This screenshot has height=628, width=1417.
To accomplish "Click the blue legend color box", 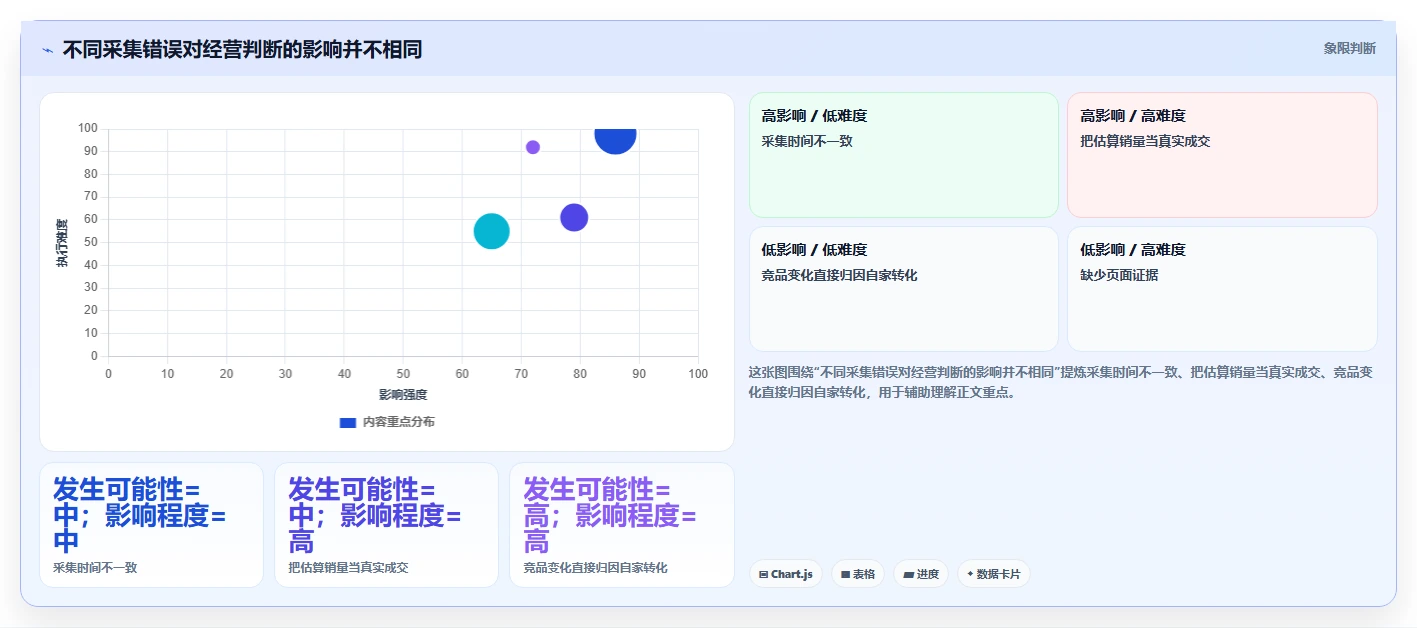I will click(x=347, y=422).
